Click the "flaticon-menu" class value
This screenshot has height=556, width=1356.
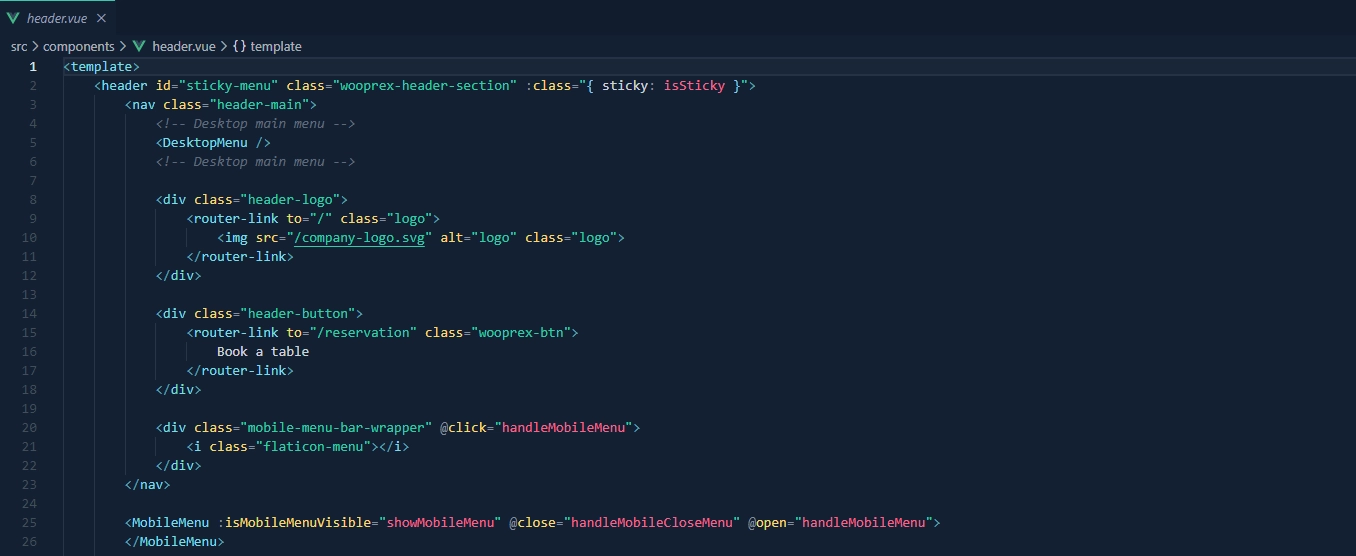[313, 446]
